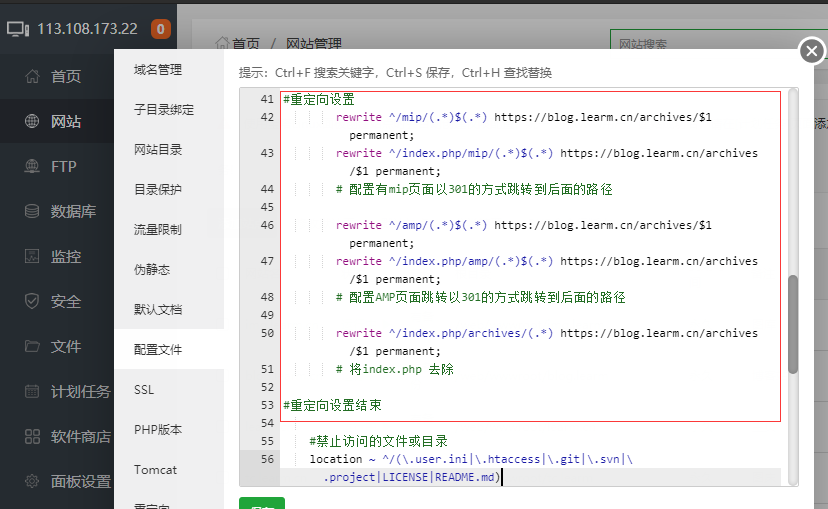This screenshot has width=828, height=509.
Task: Click the mip页面 301 comment on line 44
Action: click(474, 190)
